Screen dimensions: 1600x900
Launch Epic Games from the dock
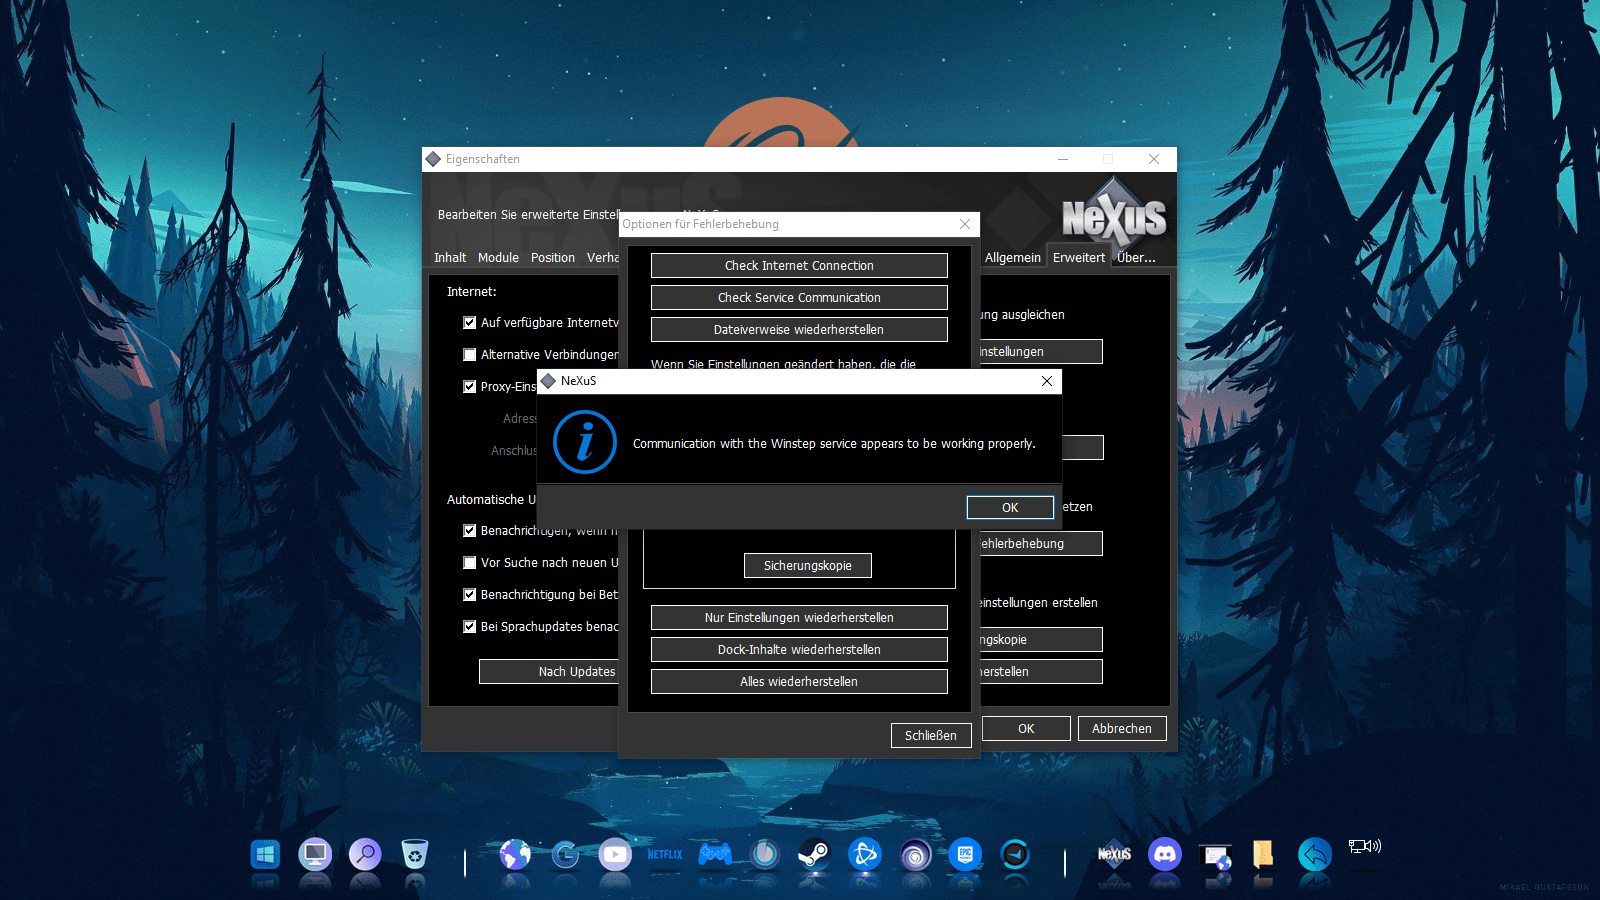964,855
